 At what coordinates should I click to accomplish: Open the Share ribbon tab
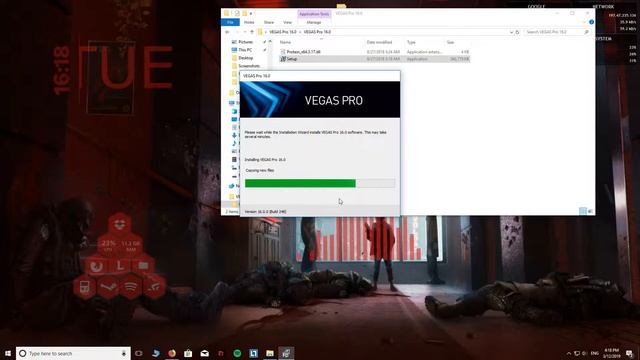269,22
